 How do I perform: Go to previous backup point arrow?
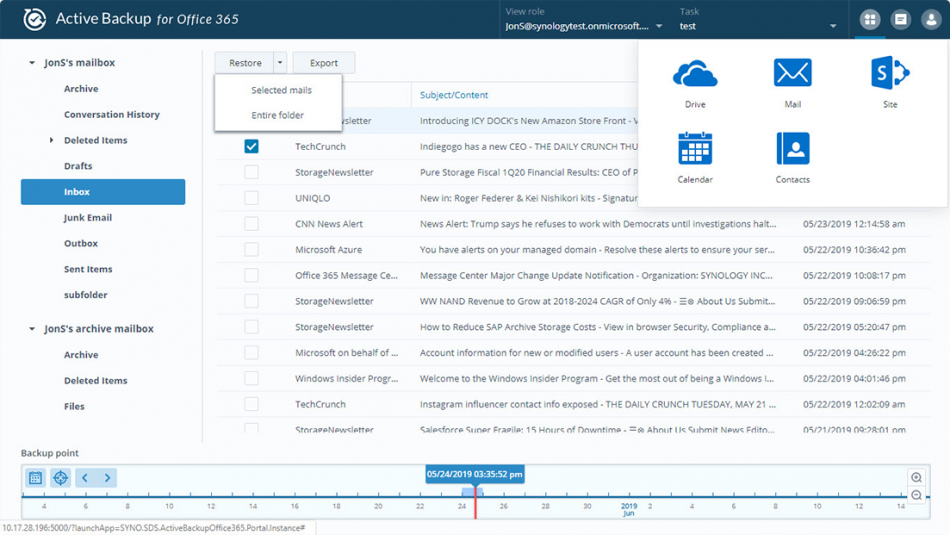point(85,477)
